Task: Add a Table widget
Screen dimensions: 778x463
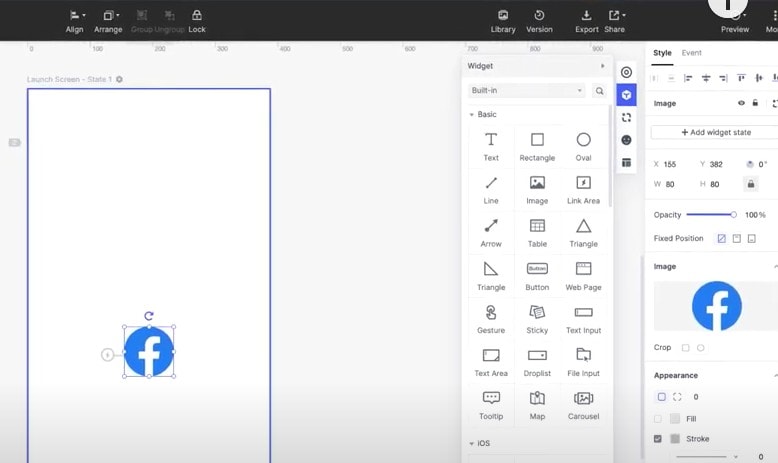Action: [537, 233]
